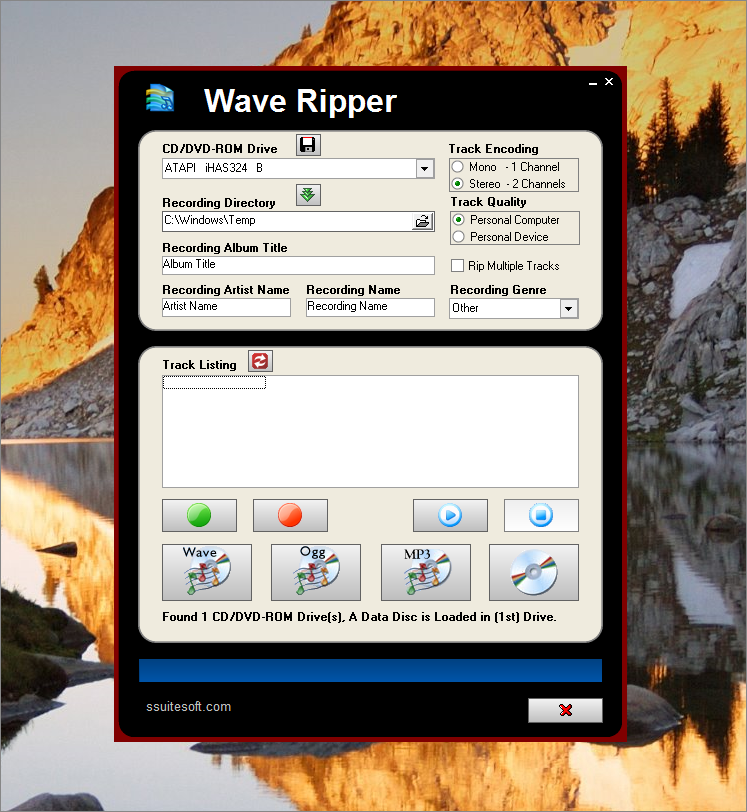Rip track to MP3 format
The height and width of the screenshot is (812, 747).
click(425, 572)
